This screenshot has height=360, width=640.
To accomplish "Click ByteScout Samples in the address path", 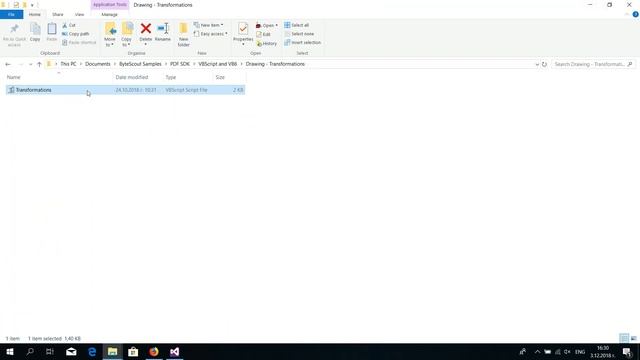I will [140, 64].
